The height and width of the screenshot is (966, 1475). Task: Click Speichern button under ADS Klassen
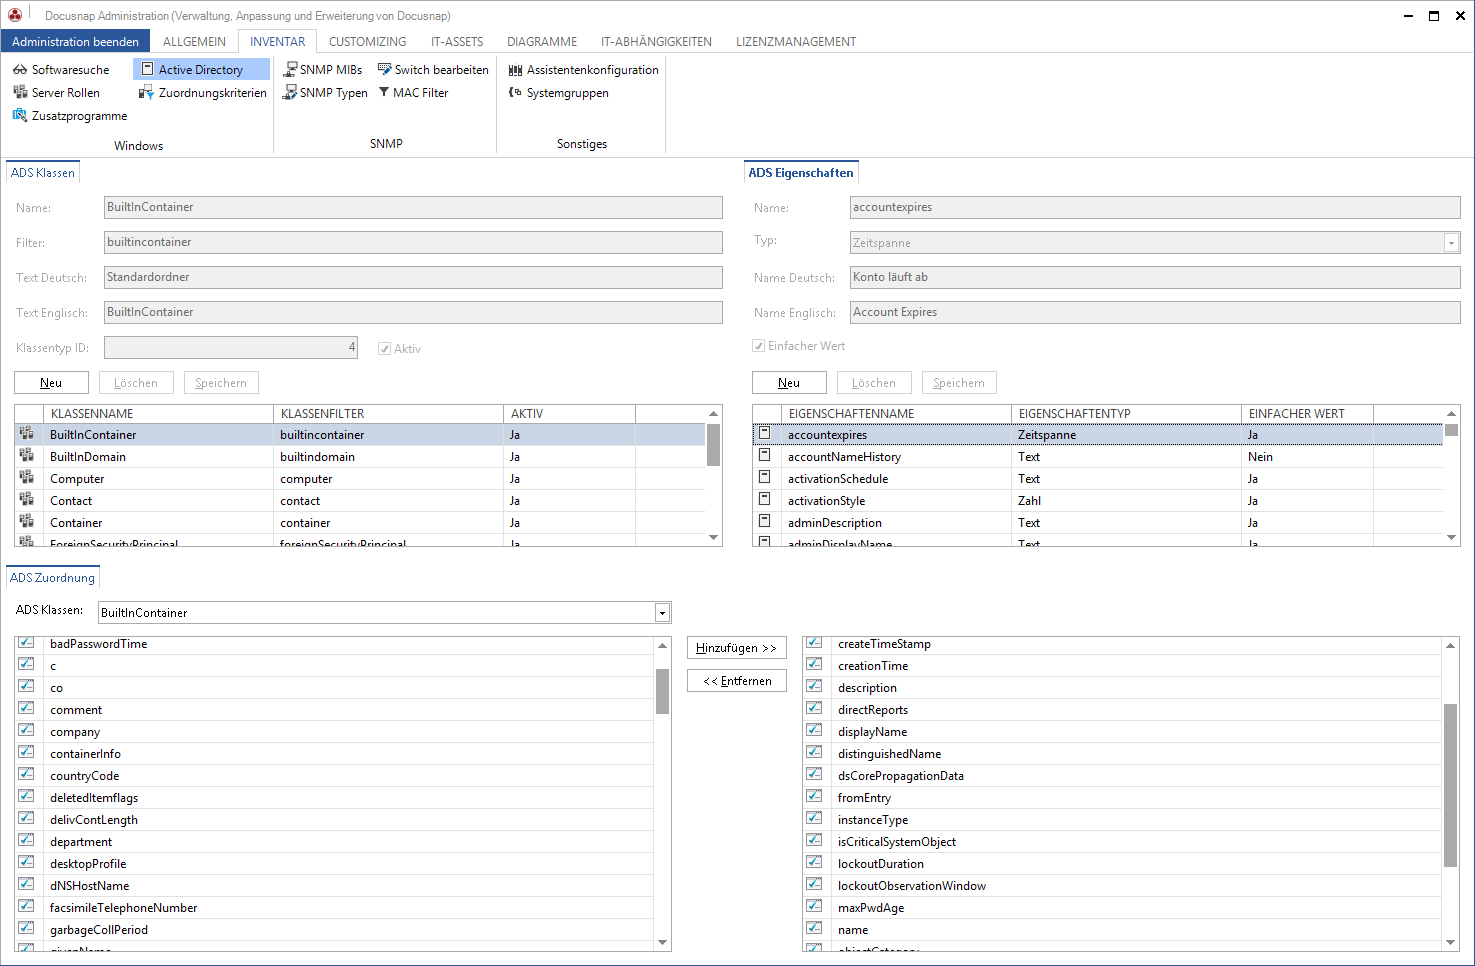221,383
